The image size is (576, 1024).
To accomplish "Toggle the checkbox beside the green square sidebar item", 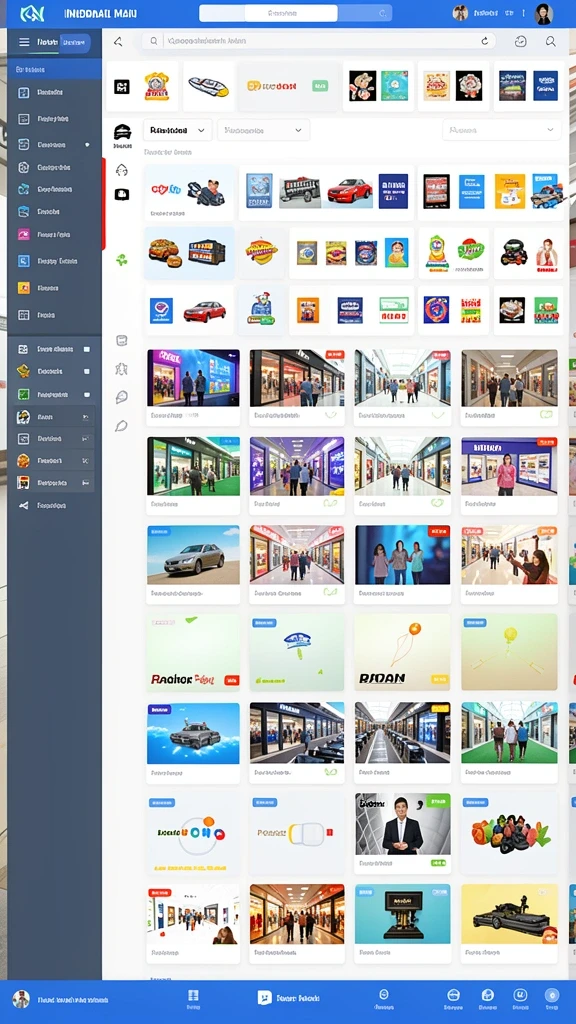I will point(86,395).
